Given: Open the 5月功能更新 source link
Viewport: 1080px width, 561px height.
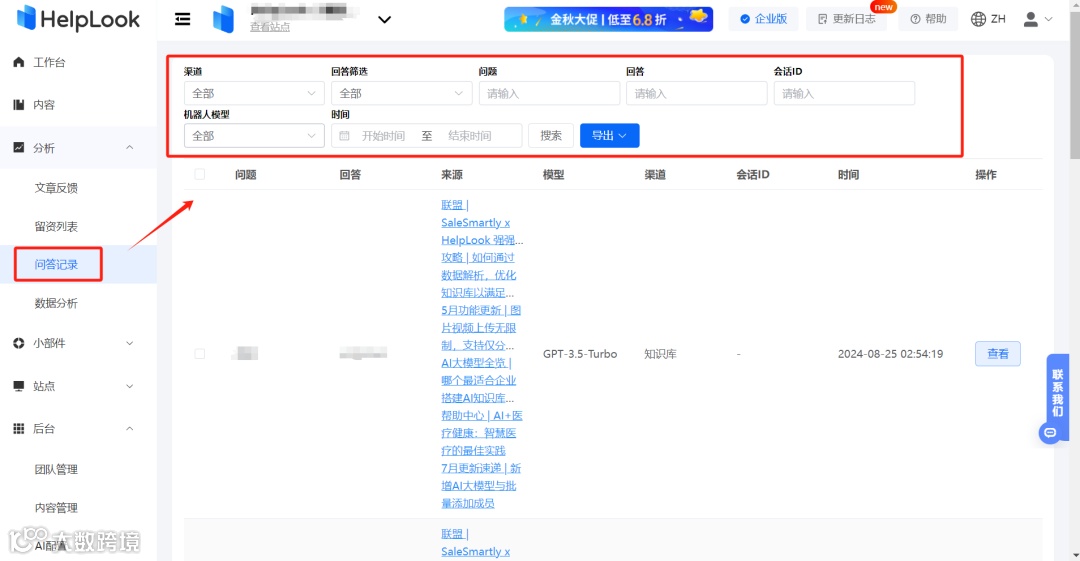Looking at the screenshot, I should pyautogui.click(x=481, y=327).
